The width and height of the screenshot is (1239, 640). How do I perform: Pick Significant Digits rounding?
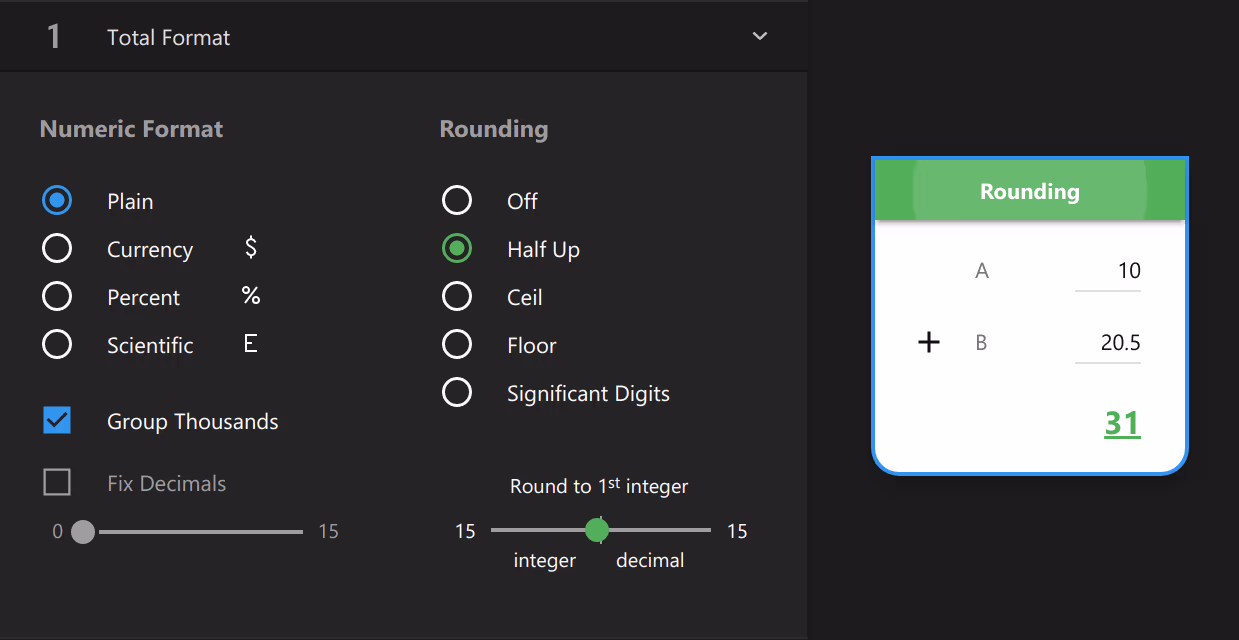pos(457,393)
